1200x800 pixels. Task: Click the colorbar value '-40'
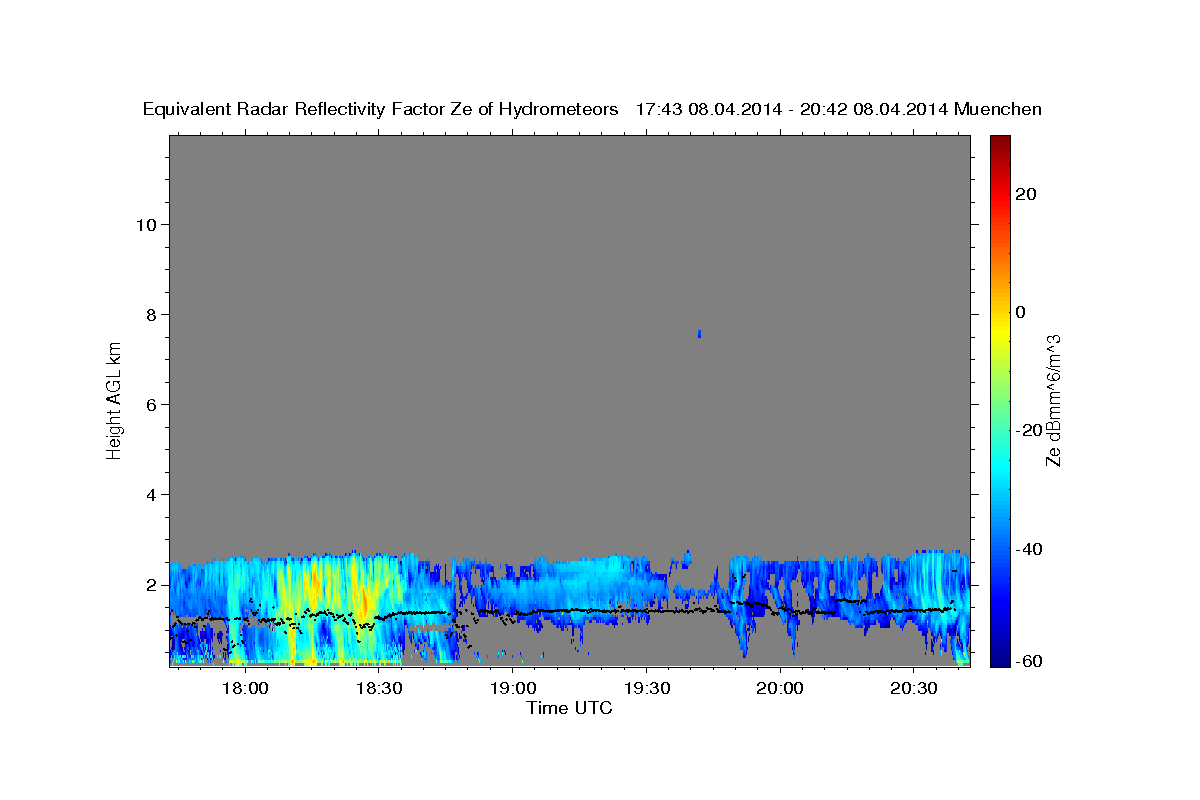[x=1029, y=548]
